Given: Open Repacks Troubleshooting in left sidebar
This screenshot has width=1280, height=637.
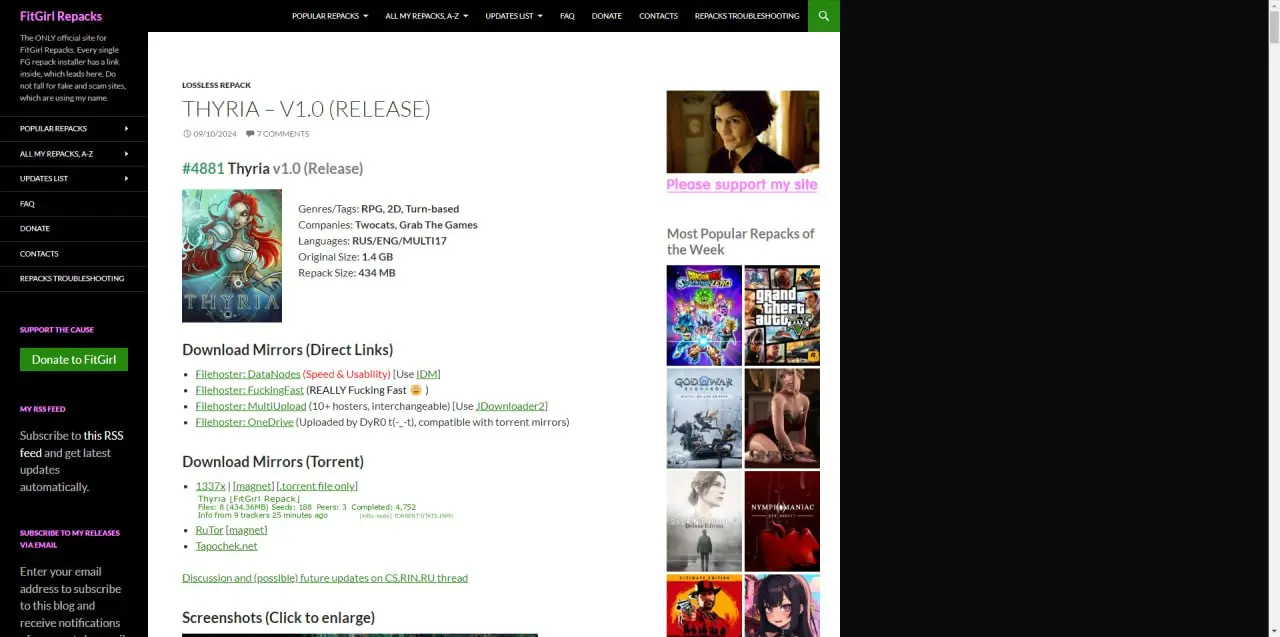Looking at the screenshot, I should pos(72,279).
